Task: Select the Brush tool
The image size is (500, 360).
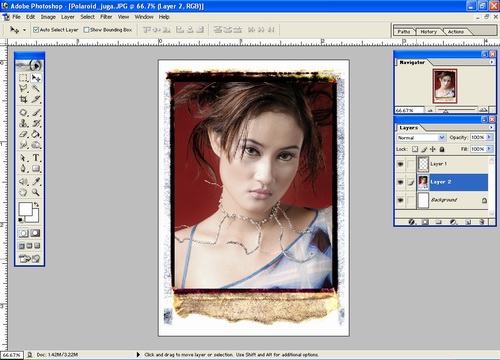Action: pos(36,113)
